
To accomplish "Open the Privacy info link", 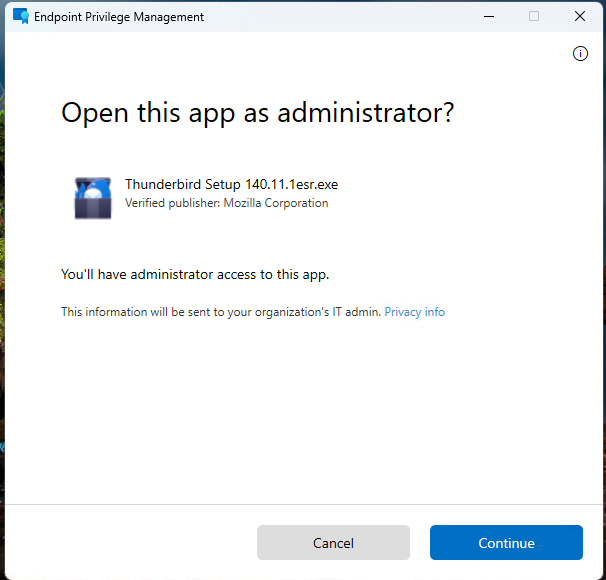I will (414, 312).
